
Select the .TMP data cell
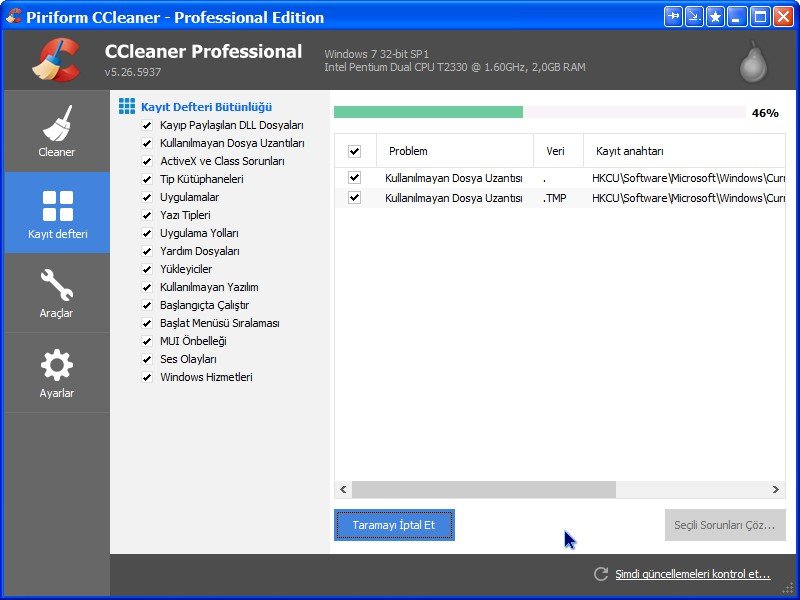(555, 198)
